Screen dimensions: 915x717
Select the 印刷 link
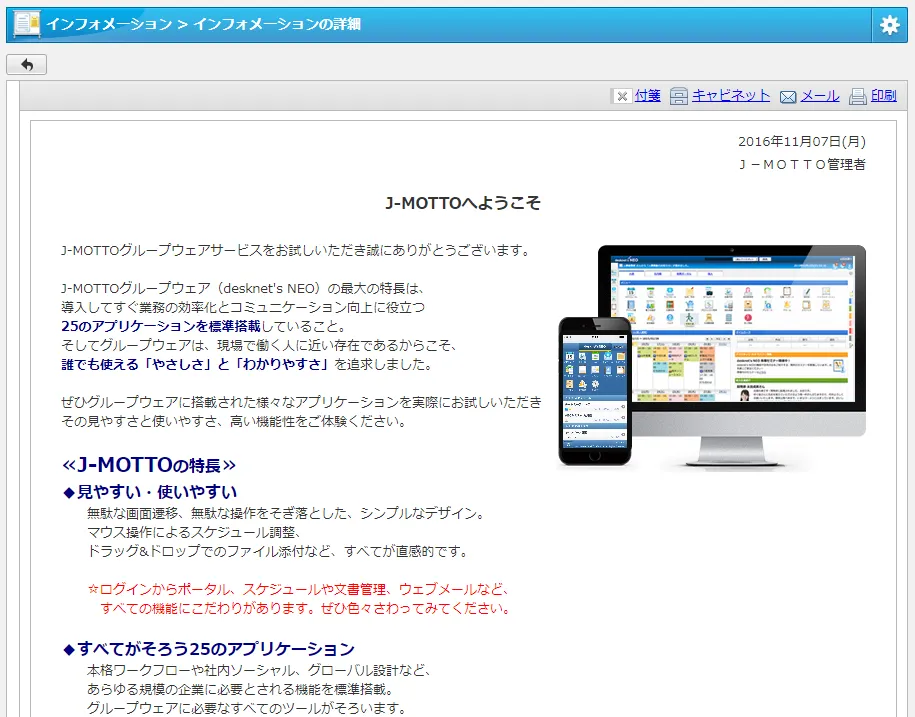point(883,96)
